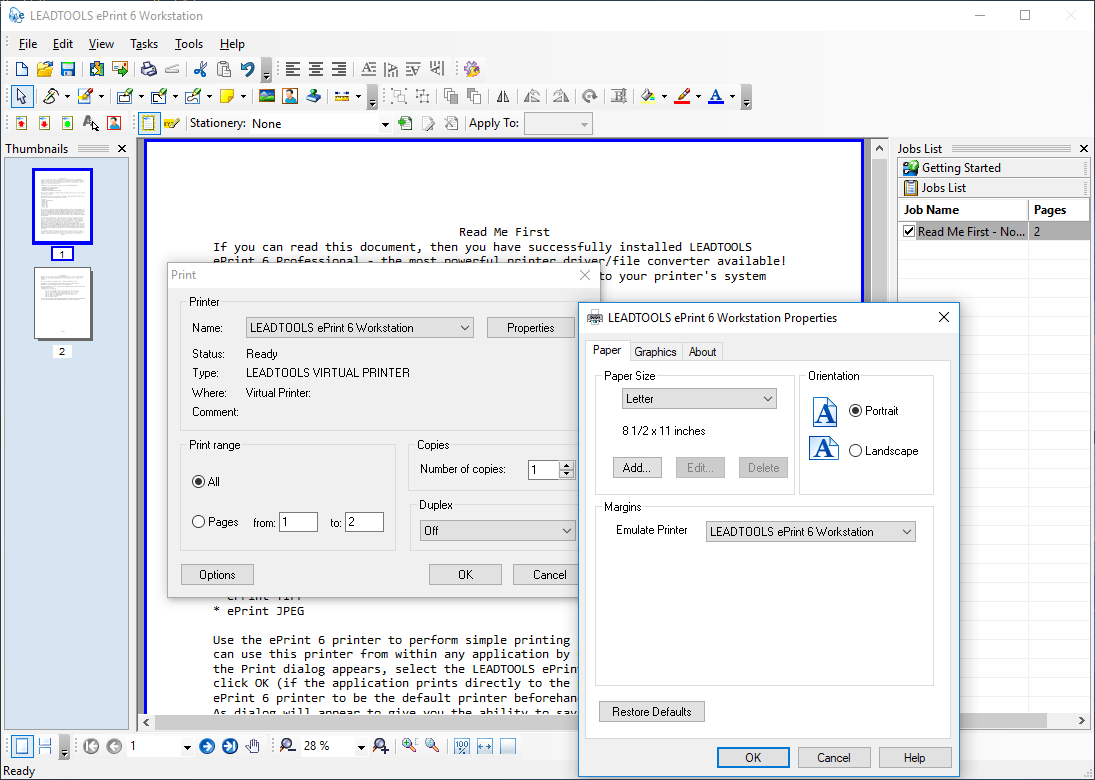This screenshot has height=780, width=1095.
Task: Open the Tasks menu
Action: 144,43
